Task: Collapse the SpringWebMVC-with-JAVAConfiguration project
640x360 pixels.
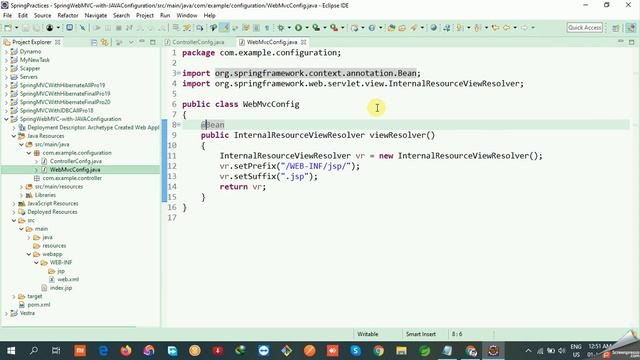Action: [6, 119]
